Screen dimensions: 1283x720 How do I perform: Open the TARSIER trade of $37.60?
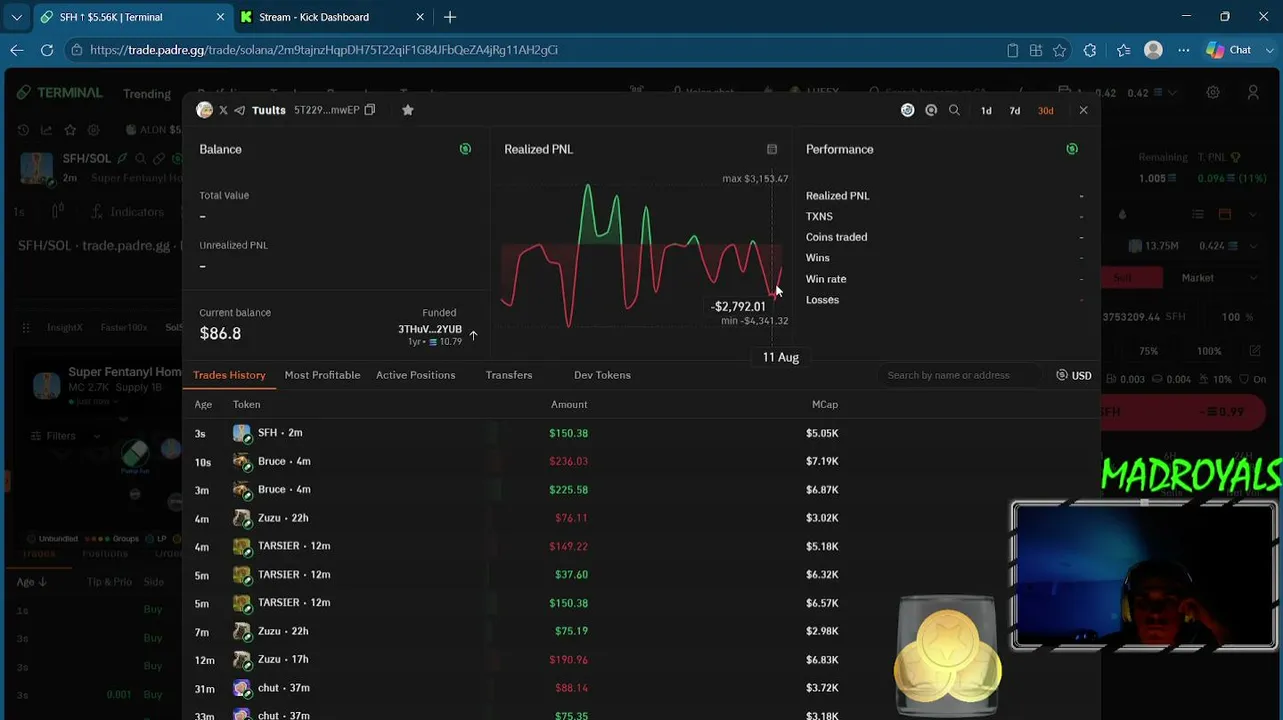click(x=641, y=575)
